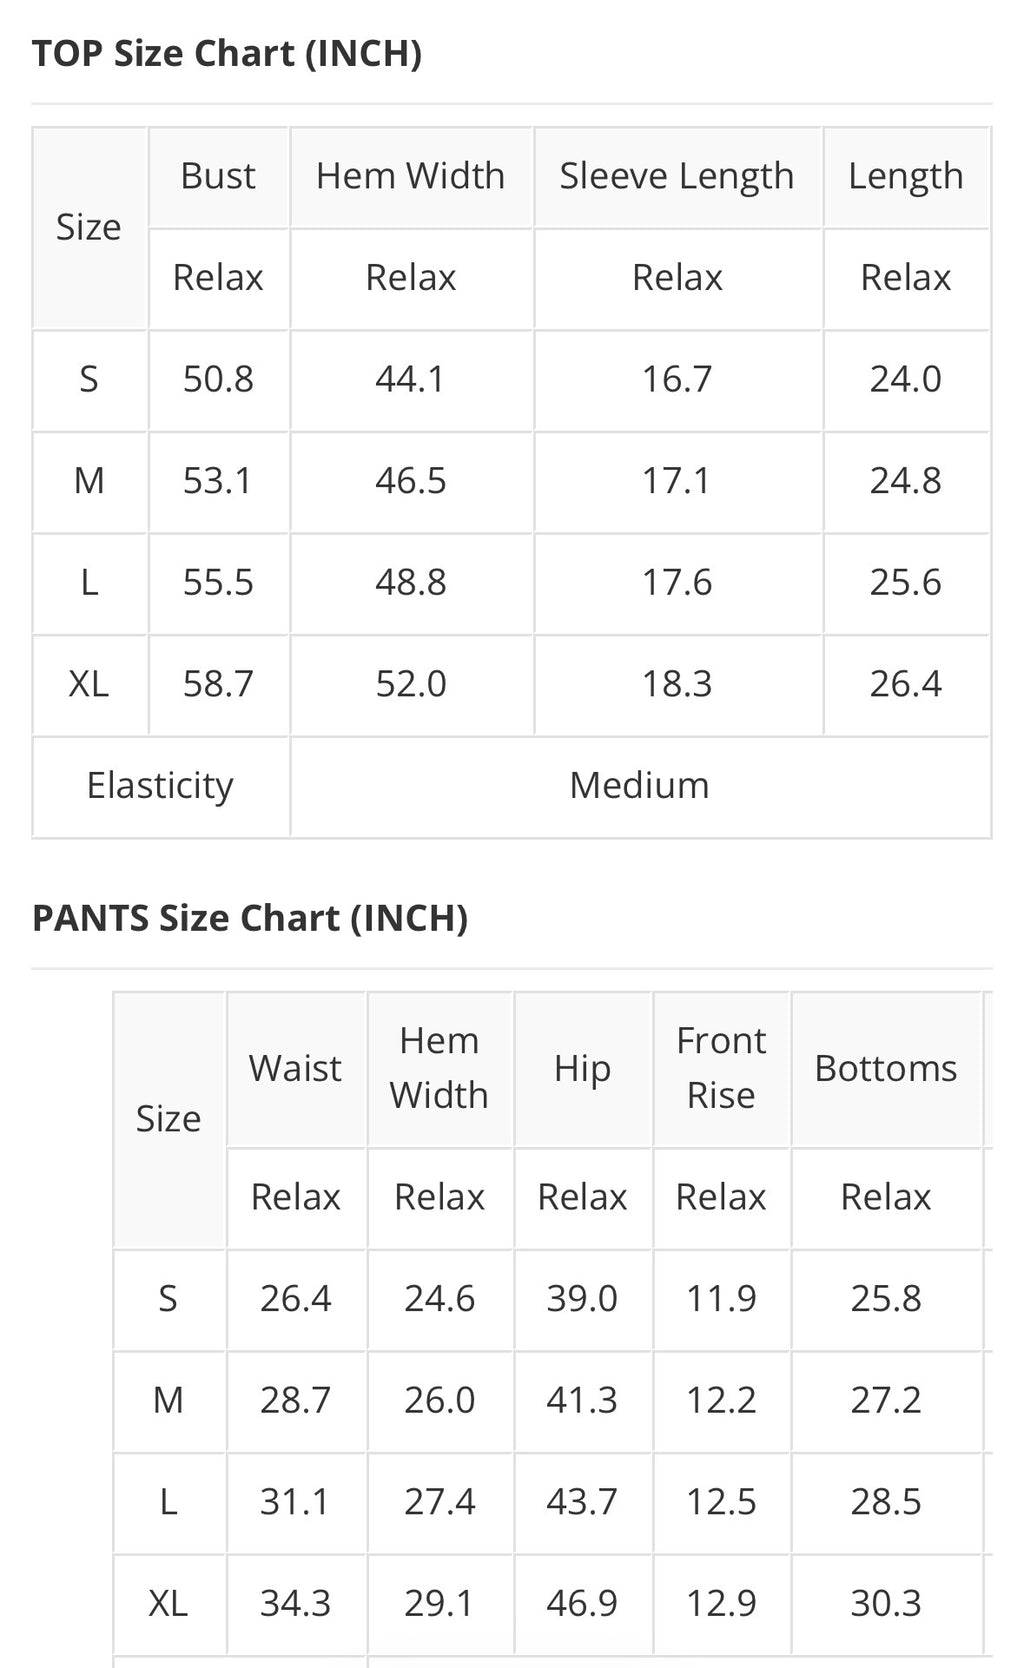This screenshot has height=1668, width=1024.
Task: Click the PANTS Size Chart (INCH) heading
Action: (x=250, y=918)
